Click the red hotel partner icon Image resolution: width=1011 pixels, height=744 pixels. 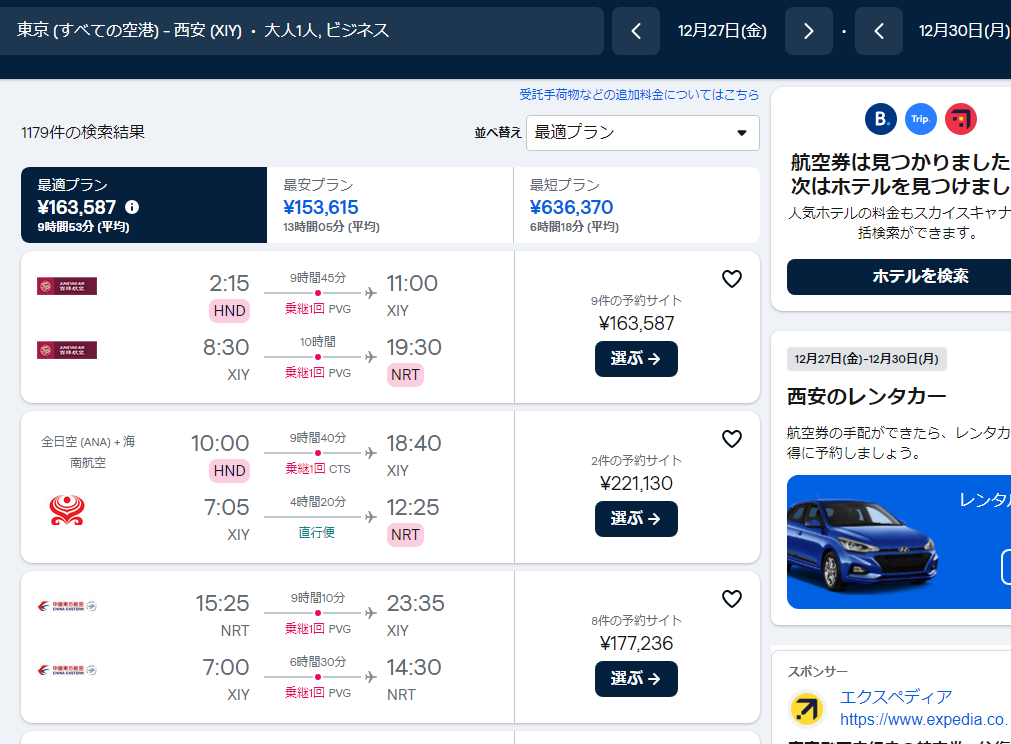point(961,119)
